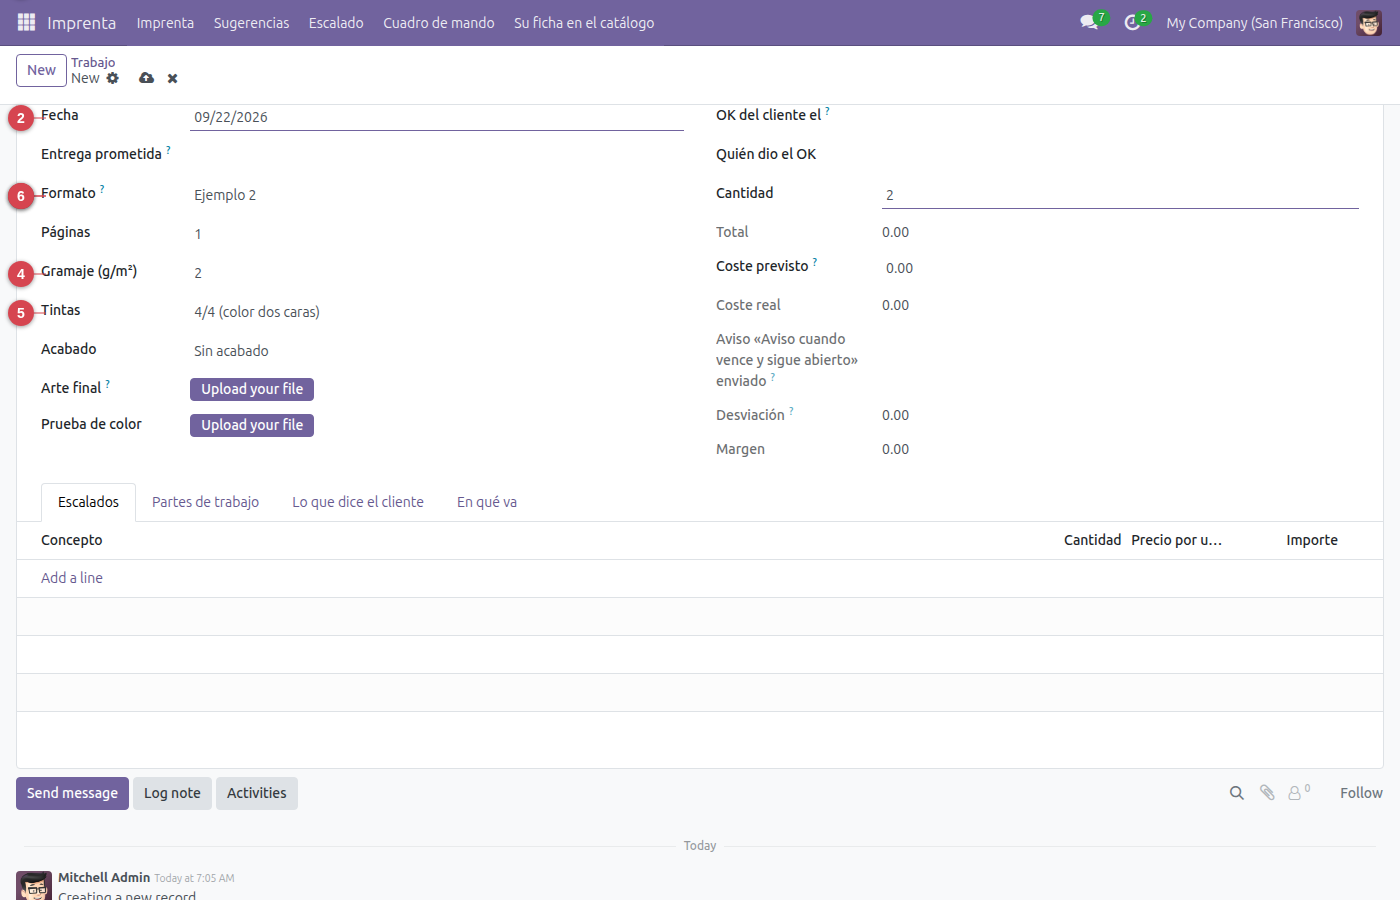Discard changes with the X icon
1400x900 pixels.
173,78
